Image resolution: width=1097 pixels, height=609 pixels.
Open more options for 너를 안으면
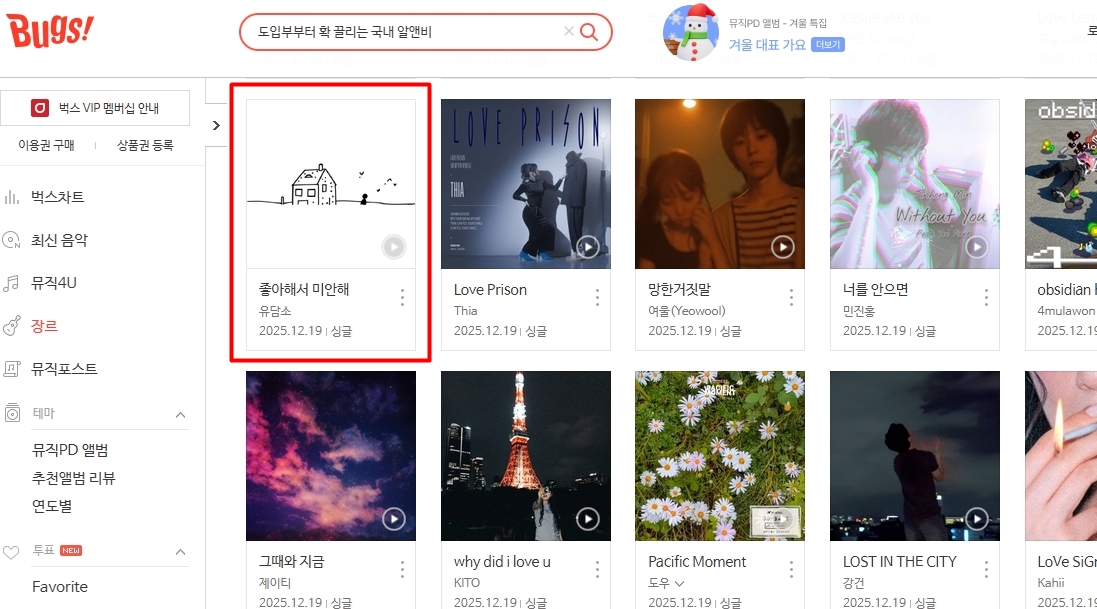point(986,298)
